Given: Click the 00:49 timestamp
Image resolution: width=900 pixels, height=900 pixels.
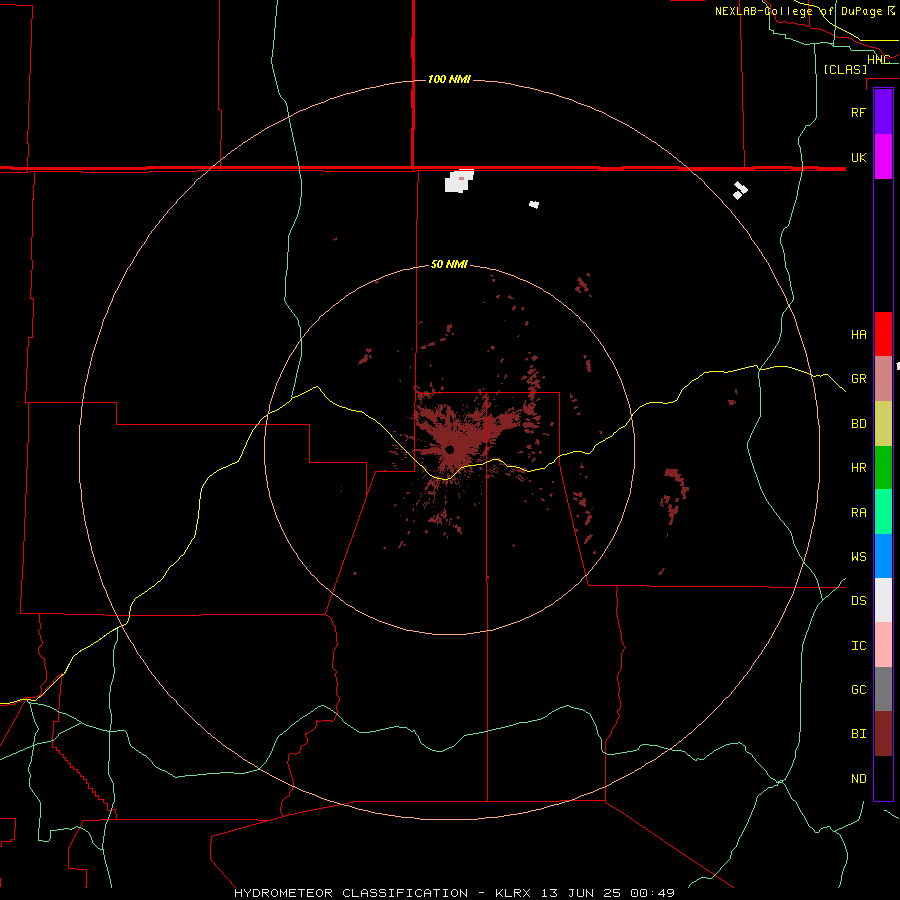Looking at the screenshot, I should [652, 893].
